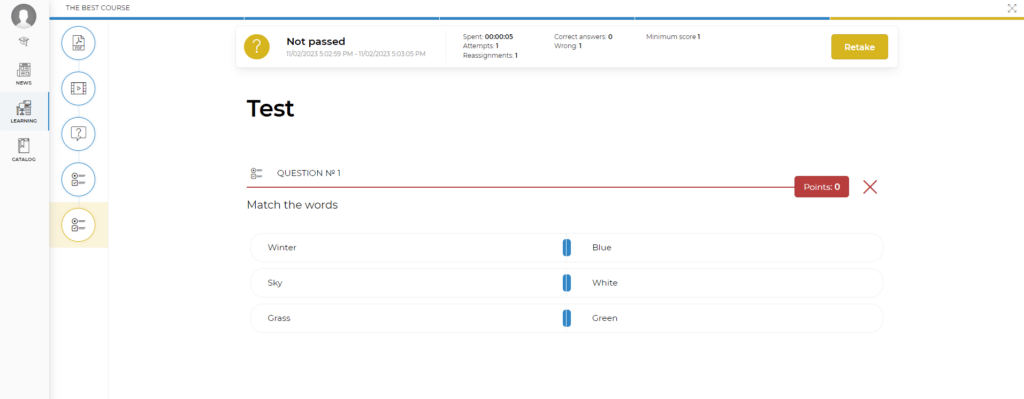The image size is (1024, 399).
Task: Exit fullscreen with top-right expand icon
Action: pos(1012,8)
